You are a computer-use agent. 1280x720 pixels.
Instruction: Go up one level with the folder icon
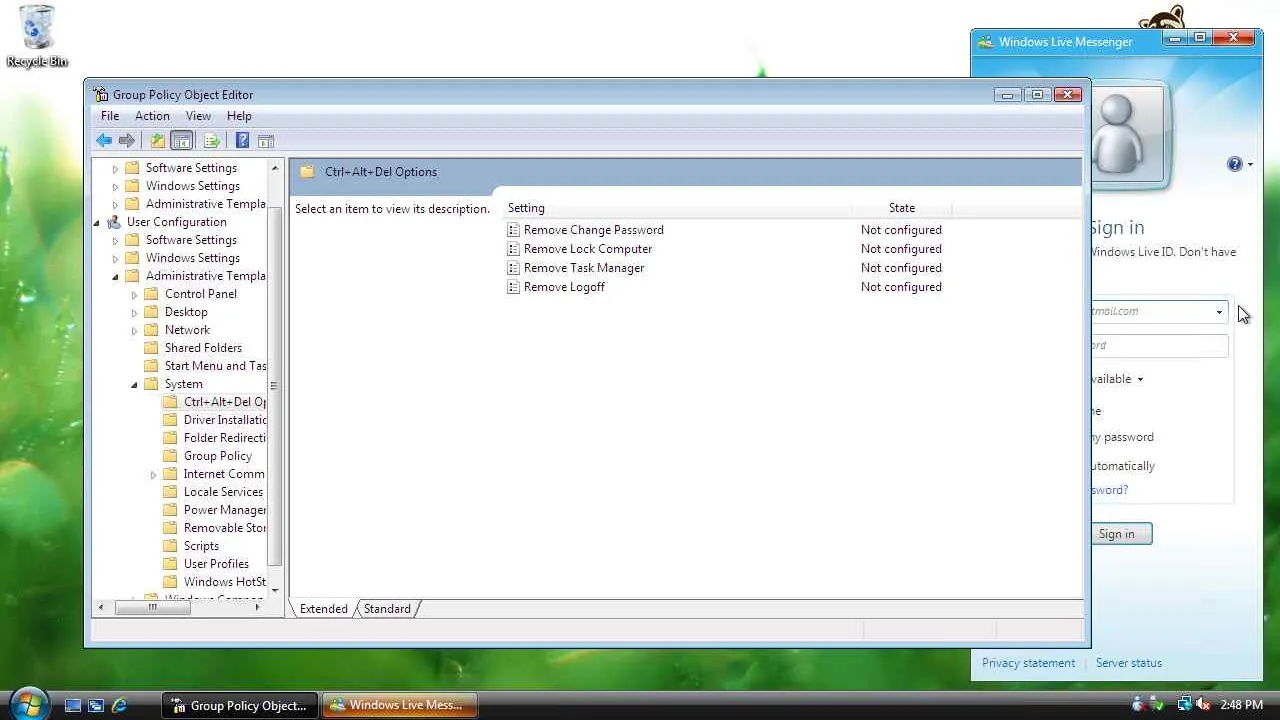157,141
